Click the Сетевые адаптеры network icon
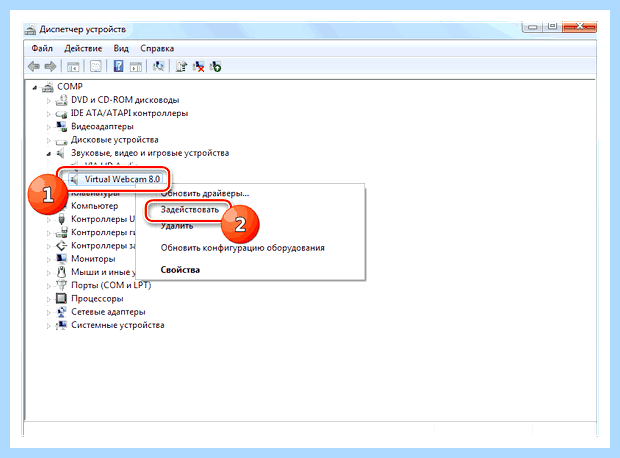The width and height of the screenshot is (620, 458). (61, 312)
